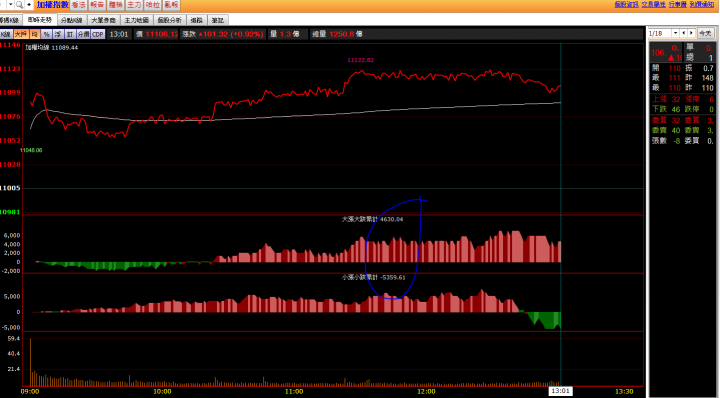Open the partially visible leftmost K線 tab
The image size is (720, 398).
click(10, 20)
